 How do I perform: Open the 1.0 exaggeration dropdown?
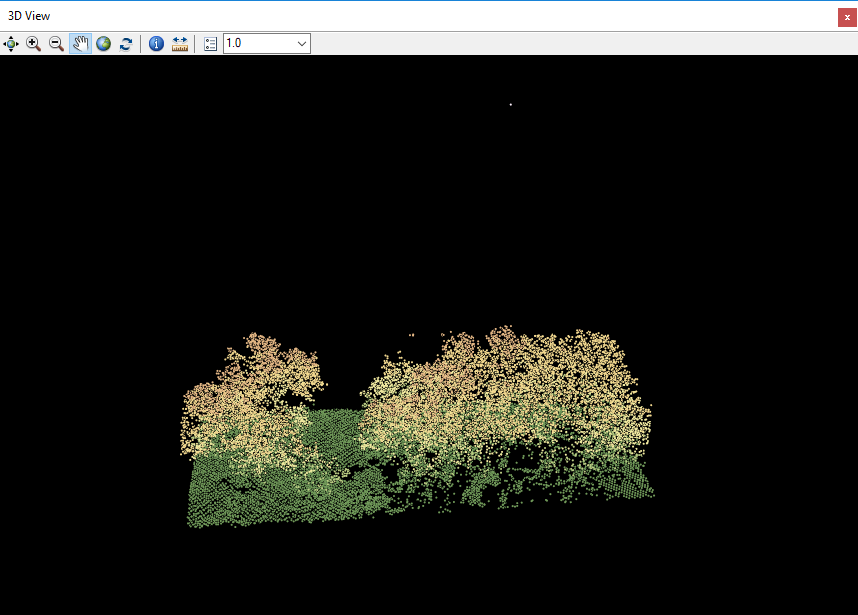(x=302, y=44)
